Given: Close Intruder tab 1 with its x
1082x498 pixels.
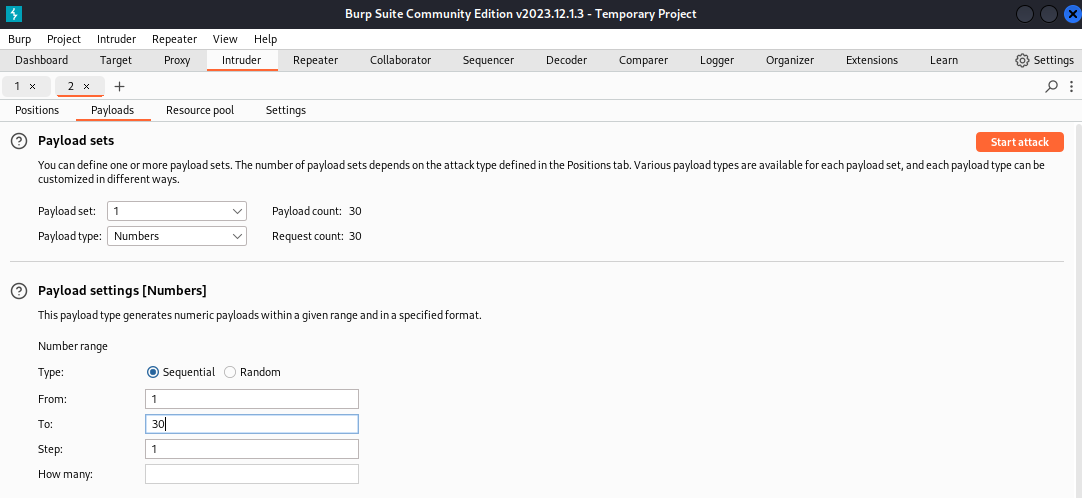Looking at the screenshot, I should pos(32,86).
